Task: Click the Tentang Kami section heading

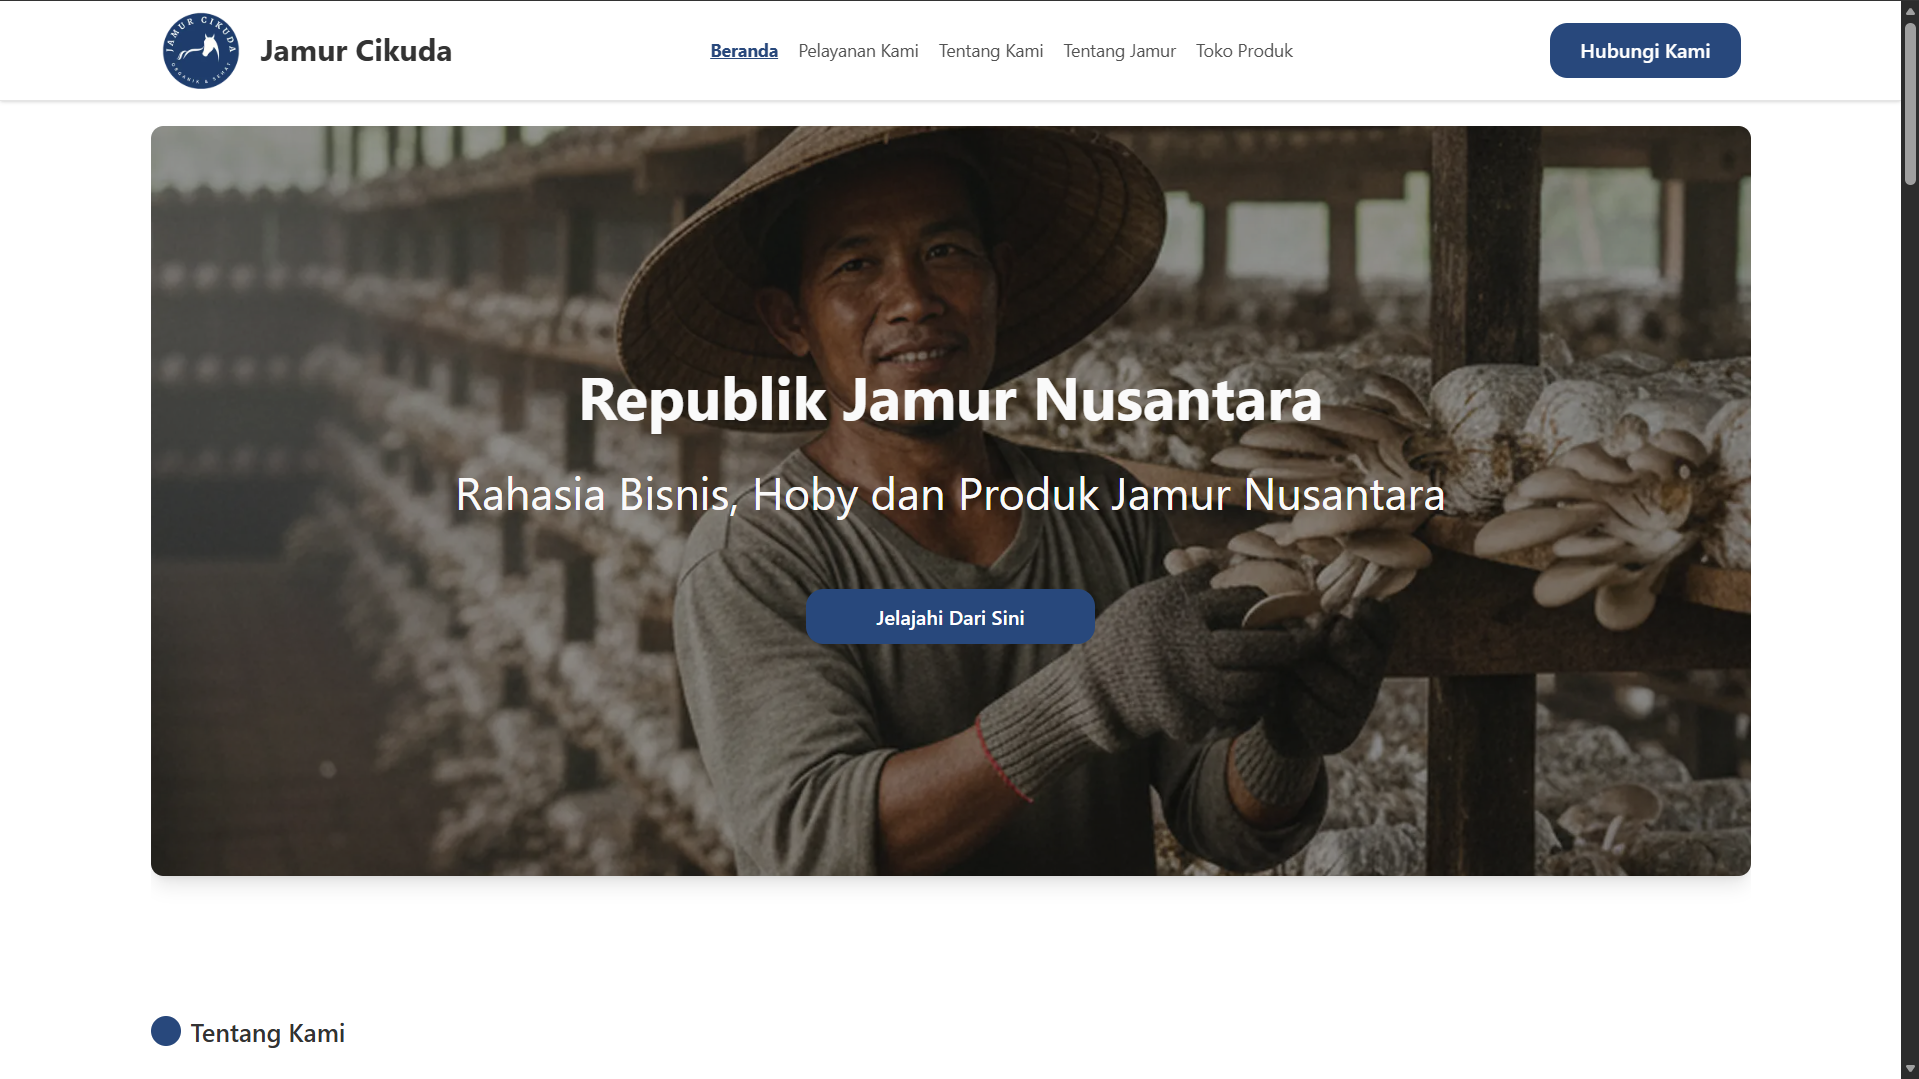Action: pos(267,1033)
